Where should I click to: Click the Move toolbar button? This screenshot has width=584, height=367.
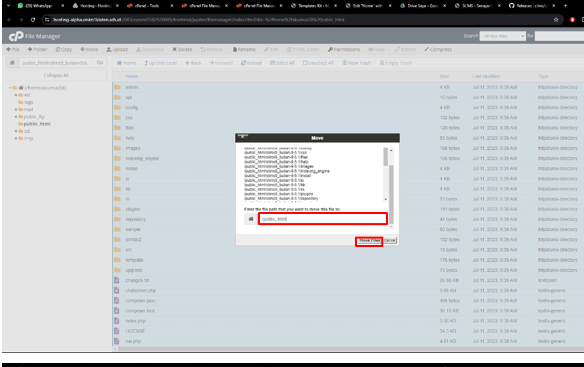click(89, 50)
